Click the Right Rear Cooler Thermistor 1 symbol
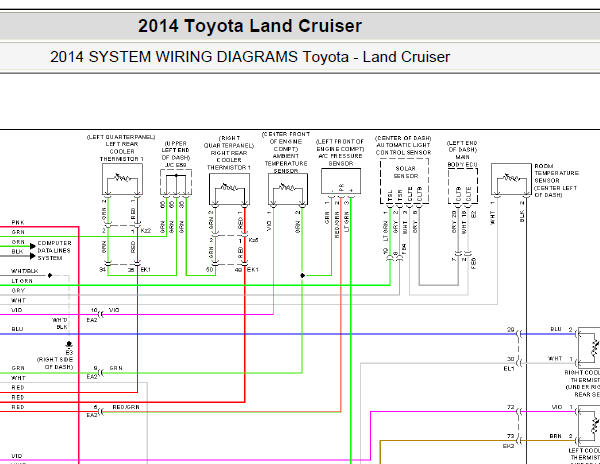This screenshot has height=464, width=600. 230,189
